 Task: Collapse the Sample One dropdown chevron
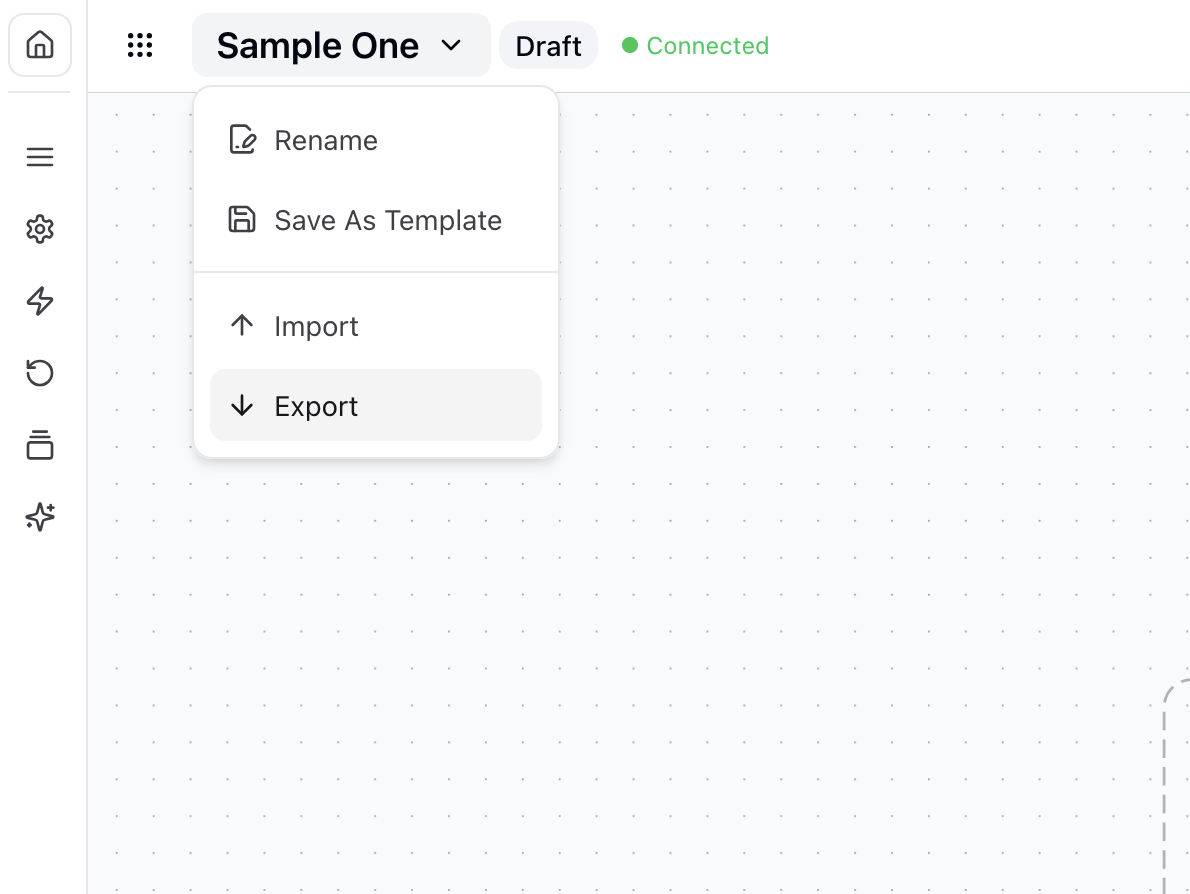tap(452, 46)
